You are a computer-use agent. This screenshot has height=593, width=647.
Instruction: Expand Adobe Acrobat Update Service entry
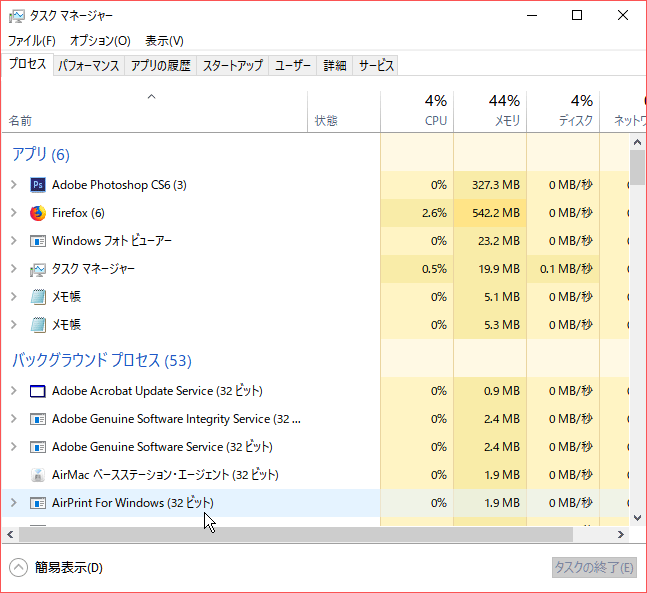tap(14, 391)
